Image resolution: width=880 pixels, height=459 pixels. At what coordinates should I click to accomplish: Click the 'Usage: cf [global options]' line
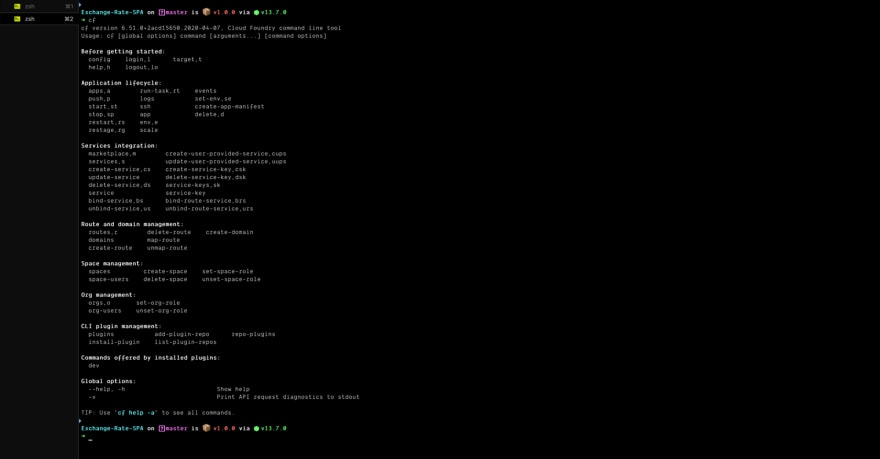pos(204,35)
